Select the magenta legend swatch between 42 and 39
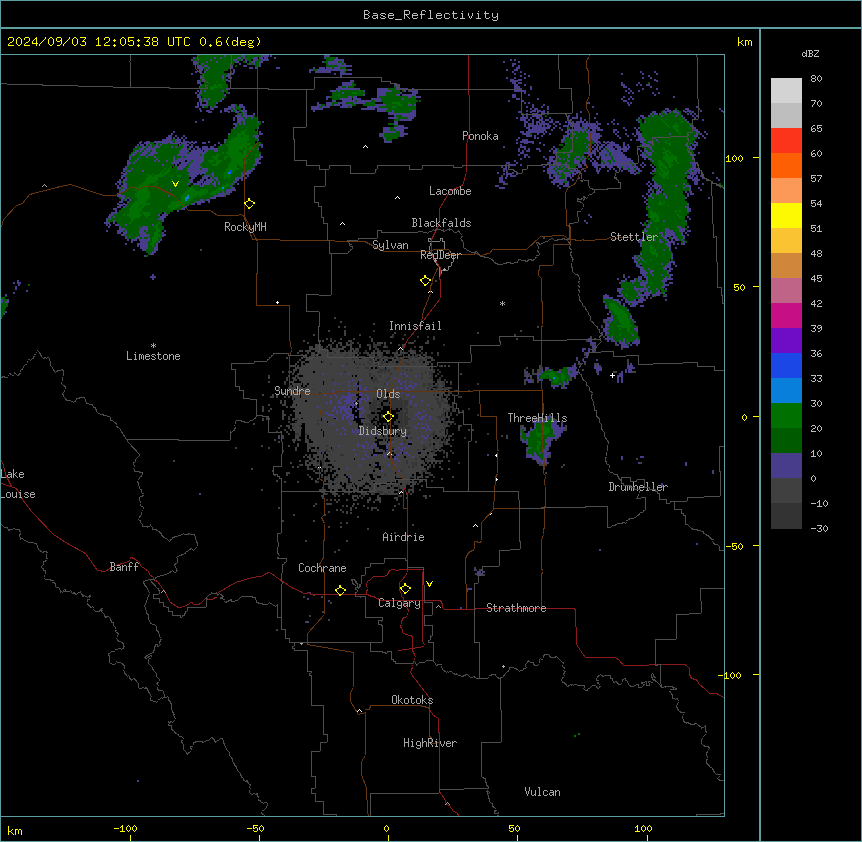Screen dimensions: 862x842 (x=786, y=315)
